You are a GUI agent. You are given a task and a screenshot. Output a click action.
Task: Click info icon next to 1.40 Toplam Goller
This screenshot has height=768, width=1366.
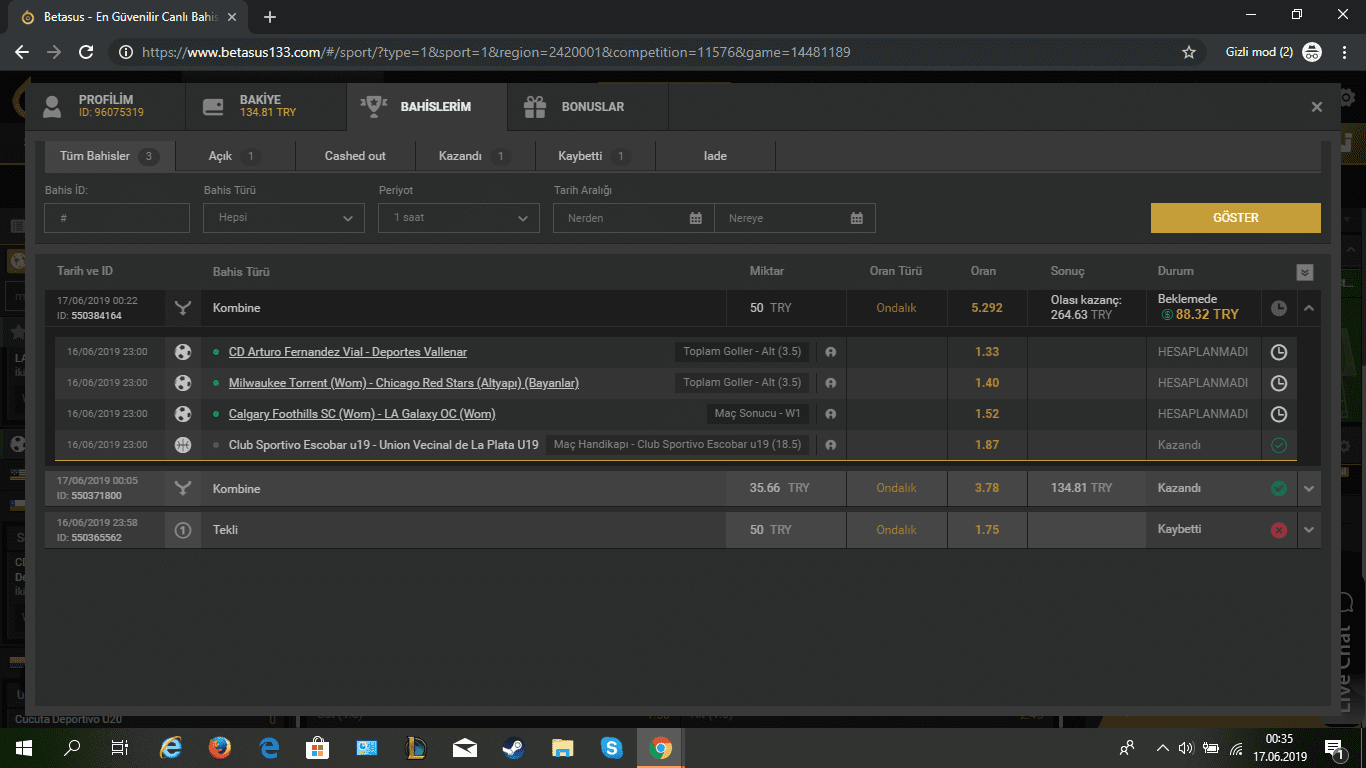point(830,383)
